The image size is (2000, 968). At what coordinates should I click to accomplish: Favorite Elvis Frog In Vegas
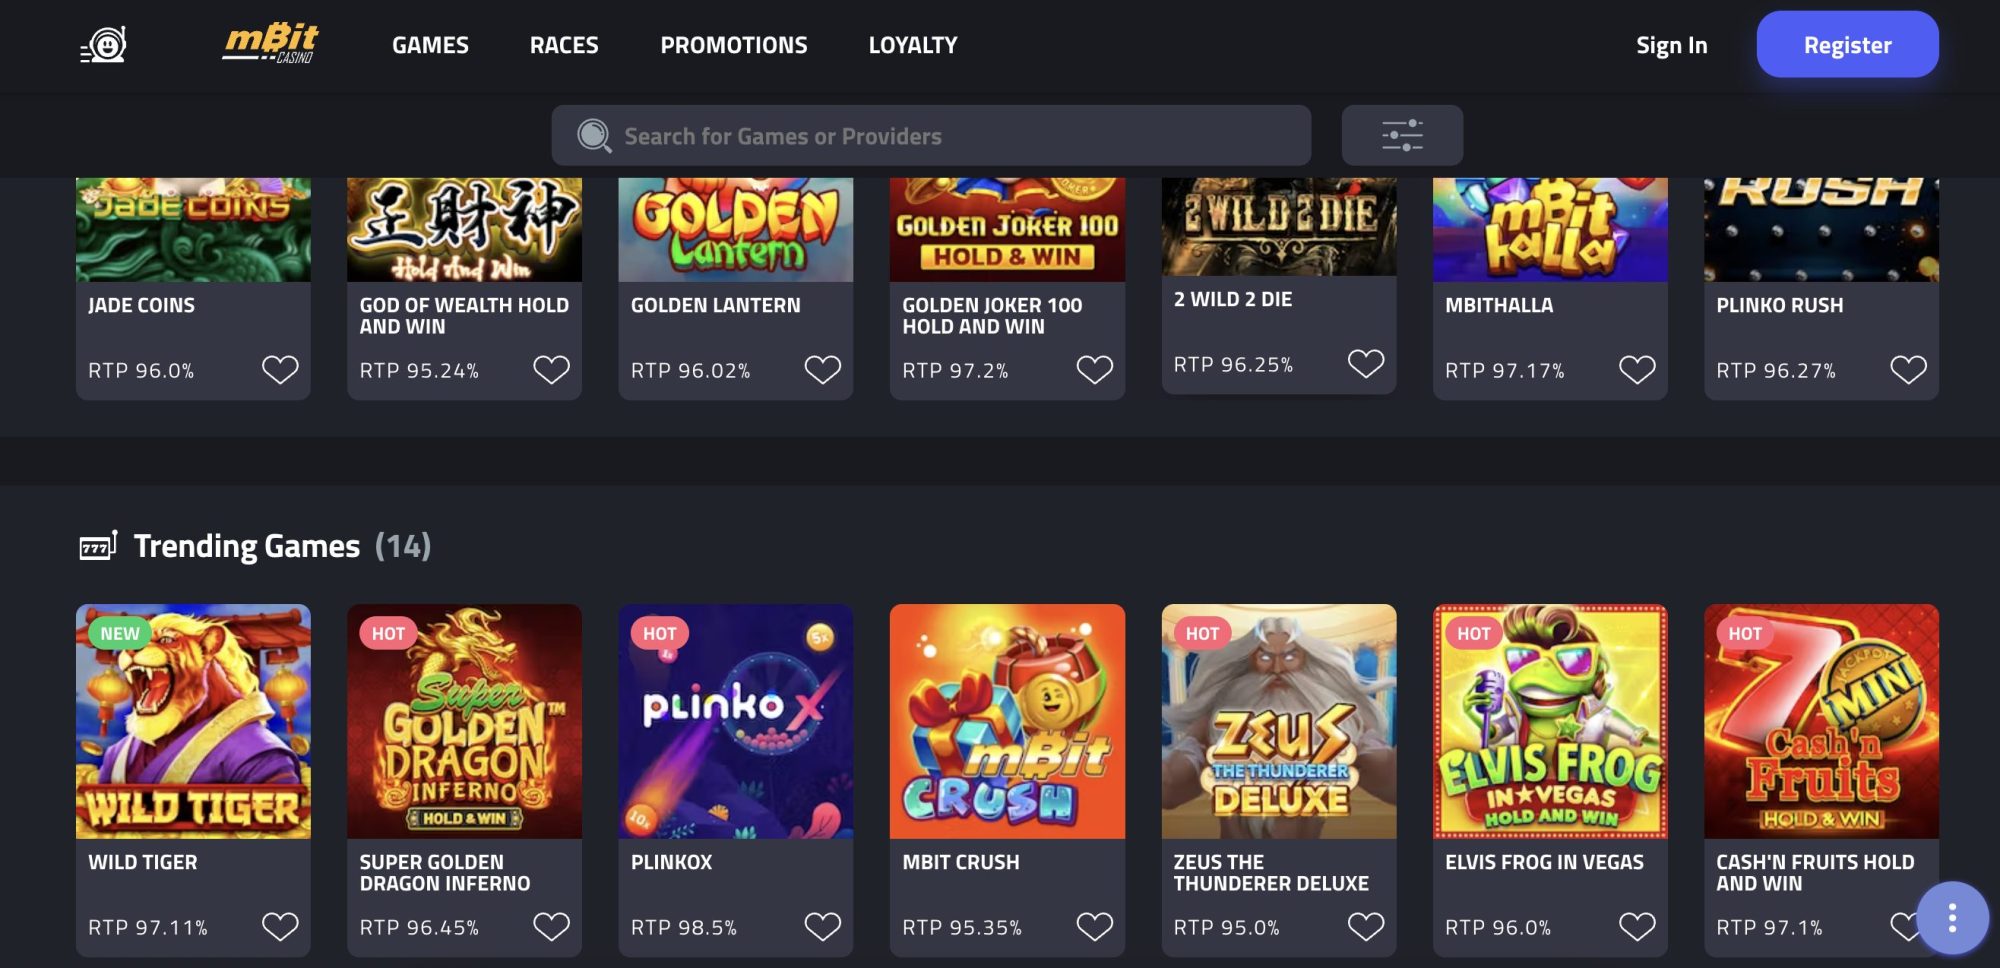1637,926
